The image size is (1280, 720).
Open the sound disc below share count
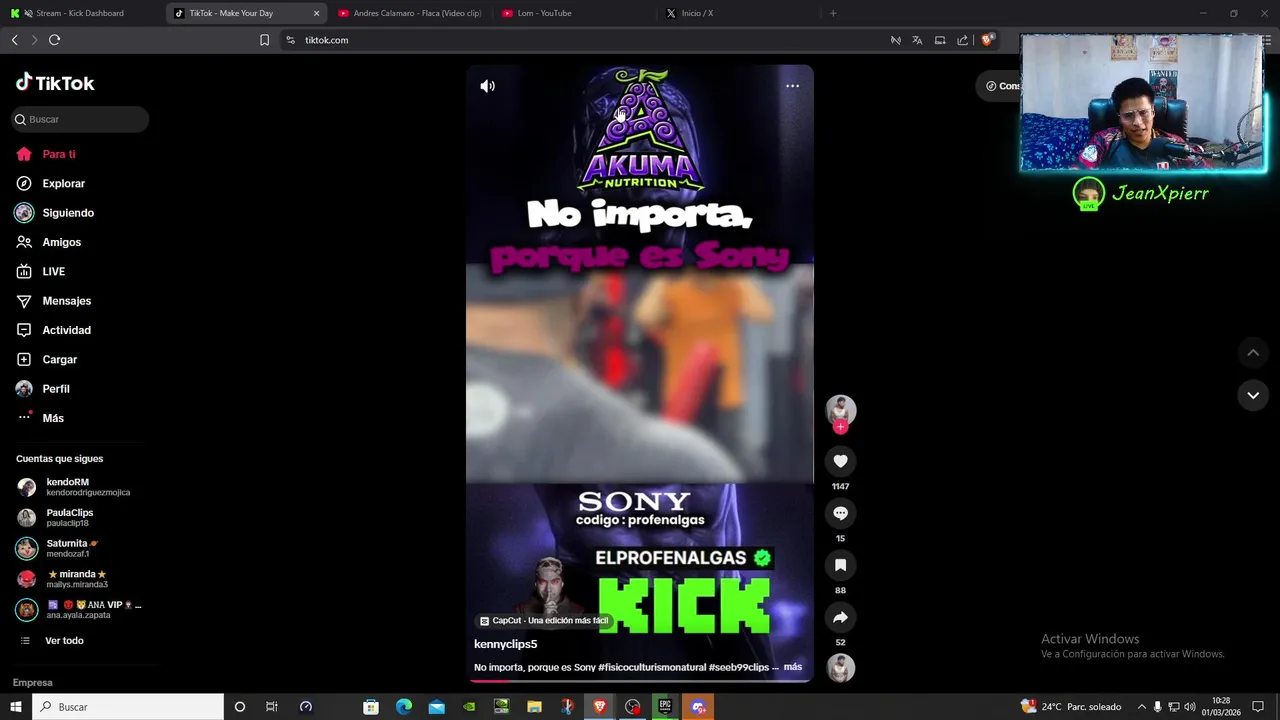pyautogui.click(x=840, y=668)
